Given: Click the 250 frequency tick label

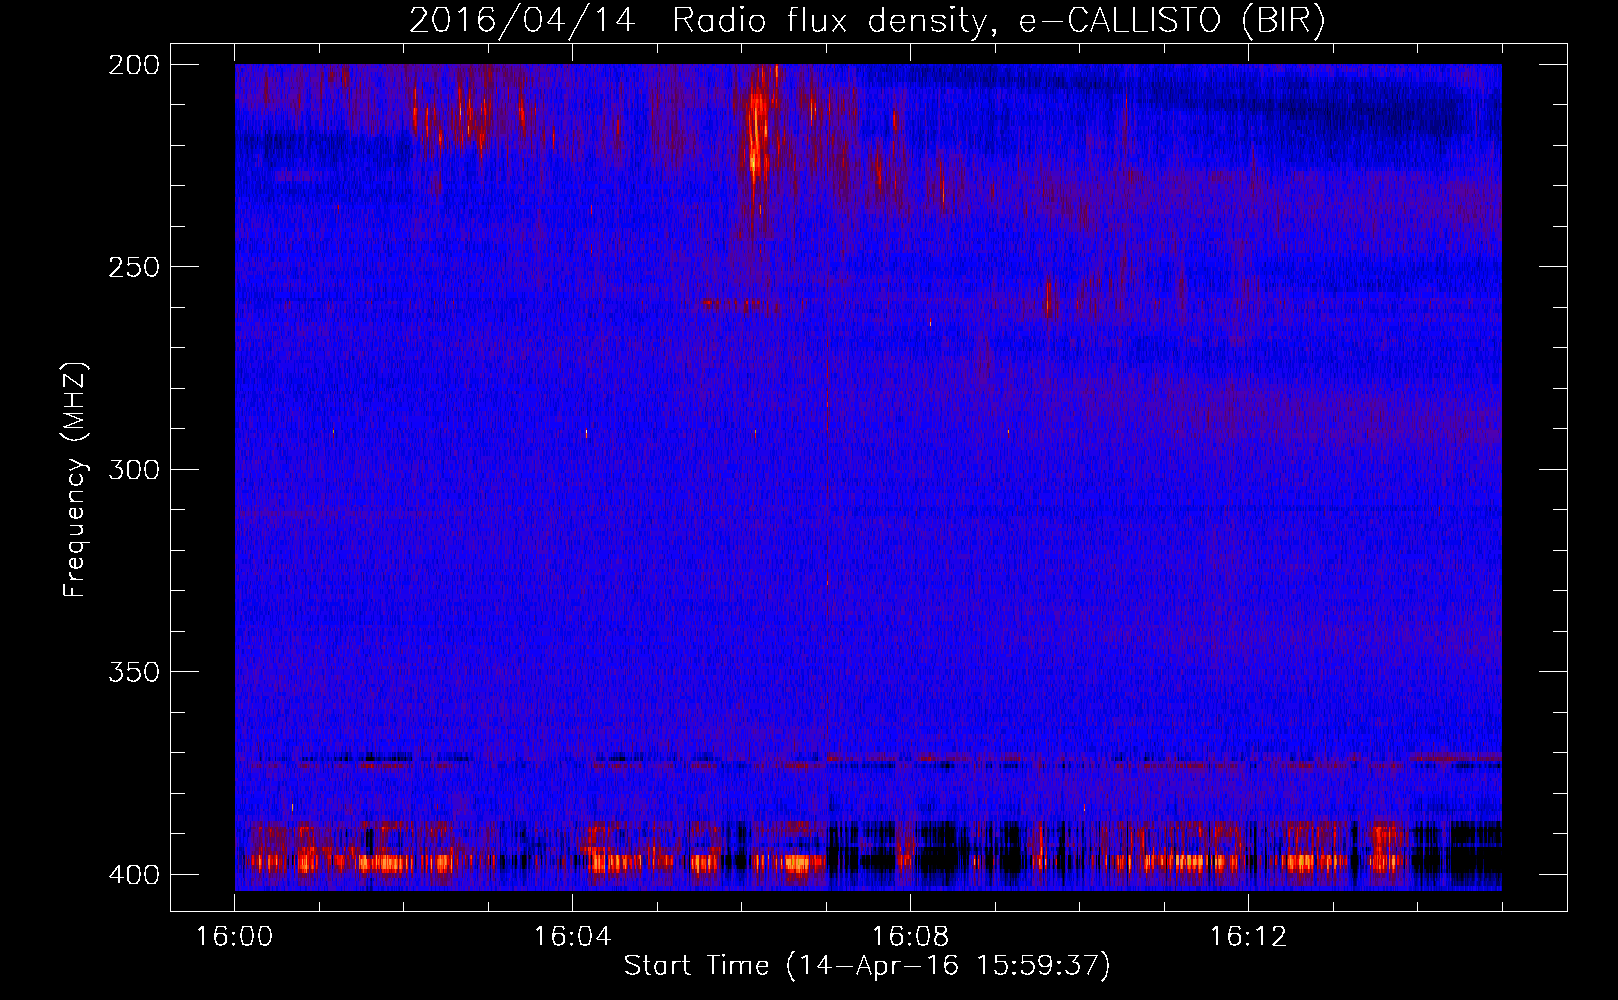Looking at the screenshot, I should 133,267.
